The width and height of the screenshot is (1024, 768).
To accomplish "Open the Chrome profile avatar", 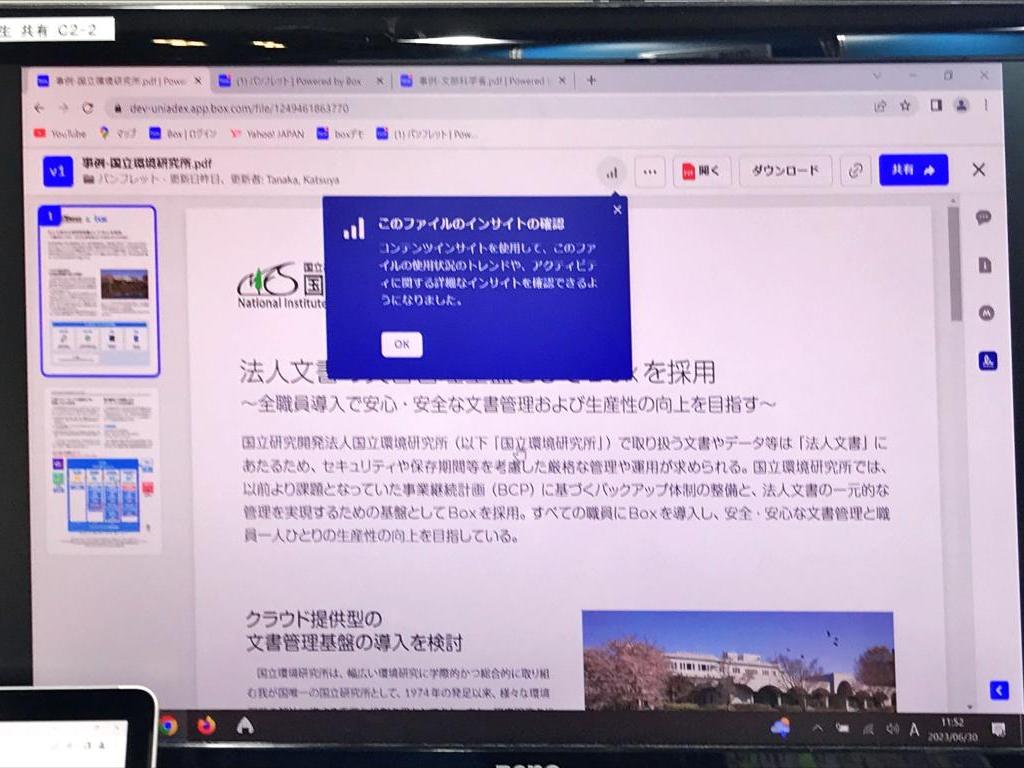I will tap(961, 104).
